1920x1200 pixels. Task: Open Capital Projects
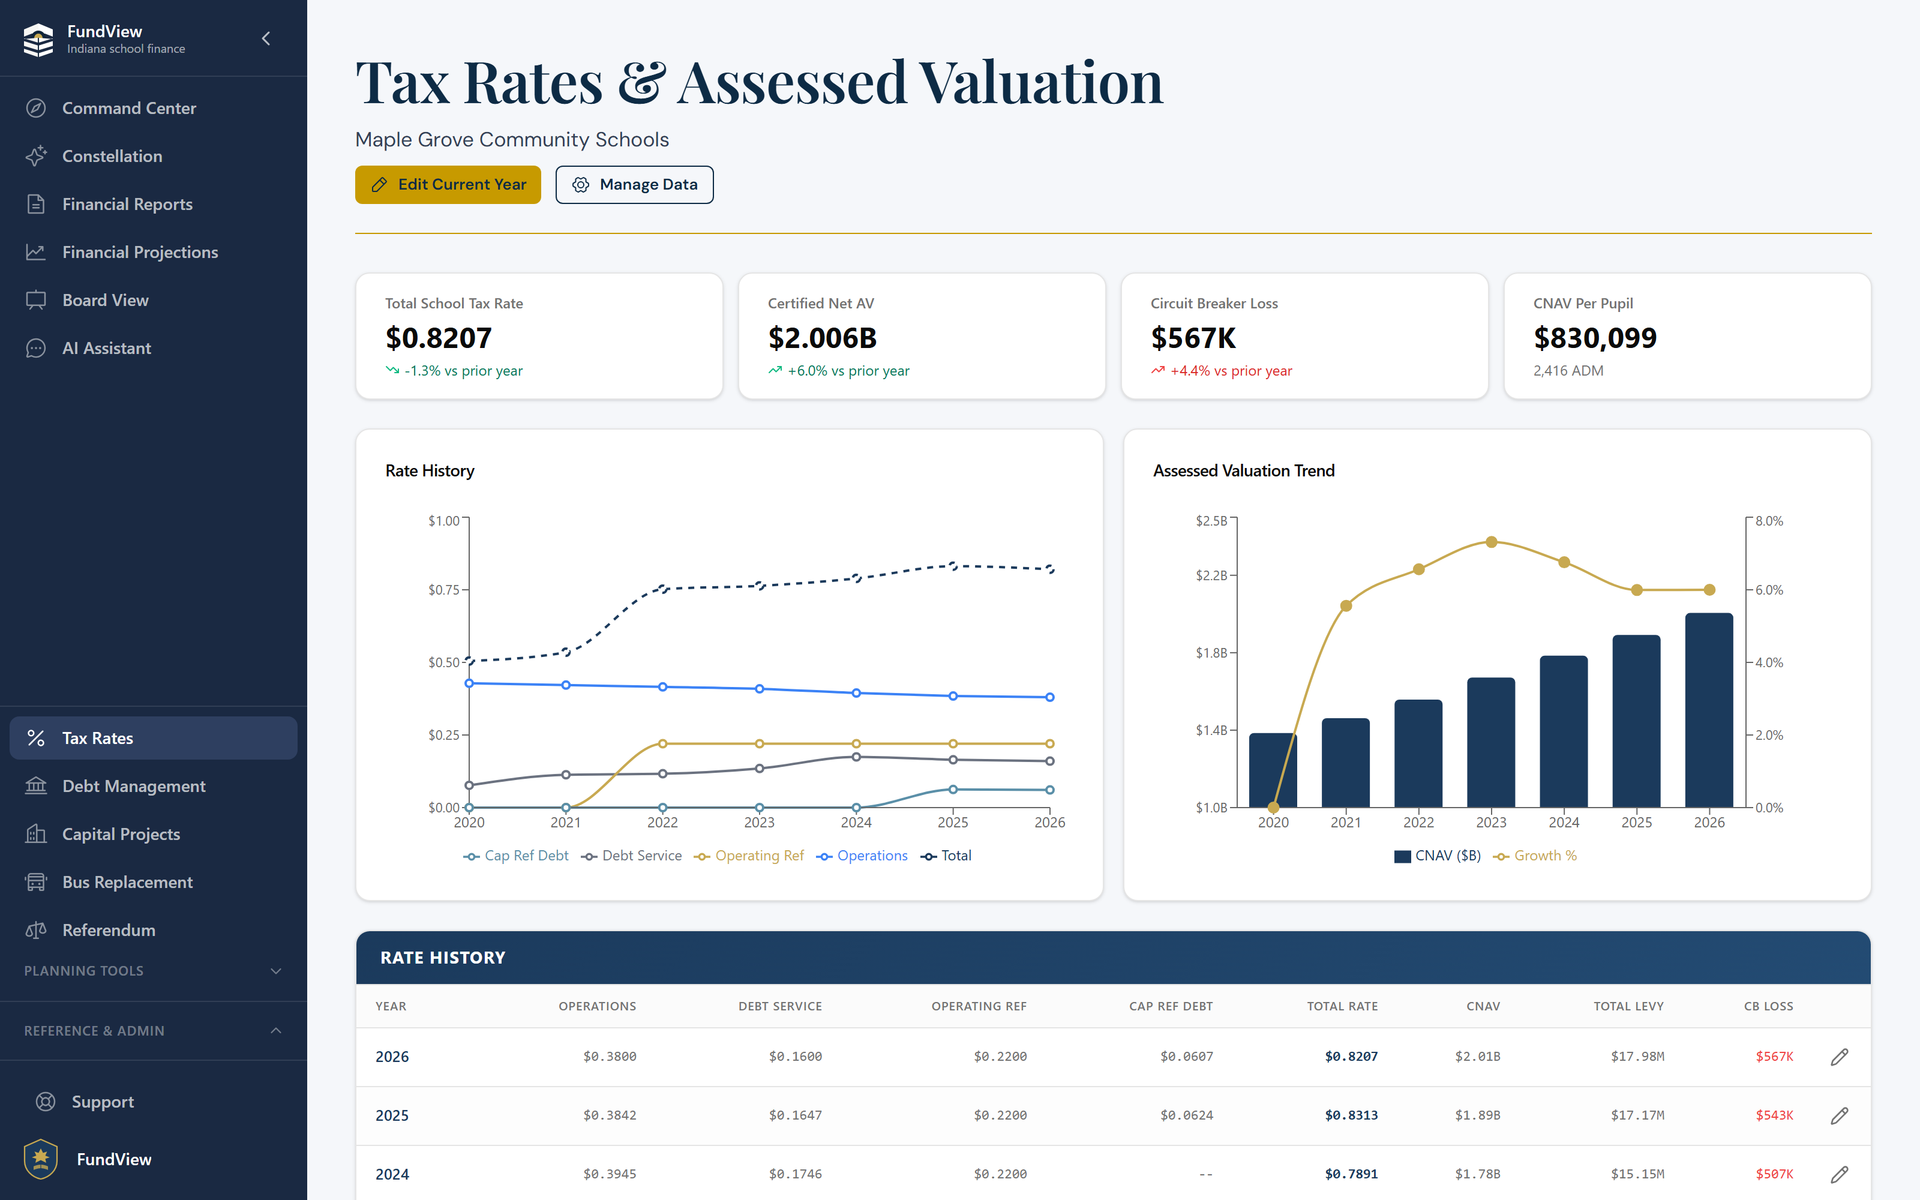[x=153, y=834]
